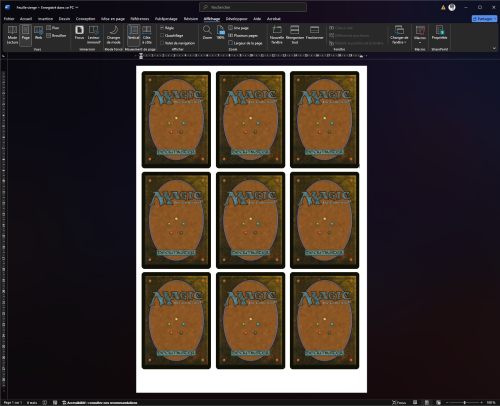Image resolution: width=500 pixels, height=406 pixels.
Task: Click the page count in status bar
Action: pos(13,403)
